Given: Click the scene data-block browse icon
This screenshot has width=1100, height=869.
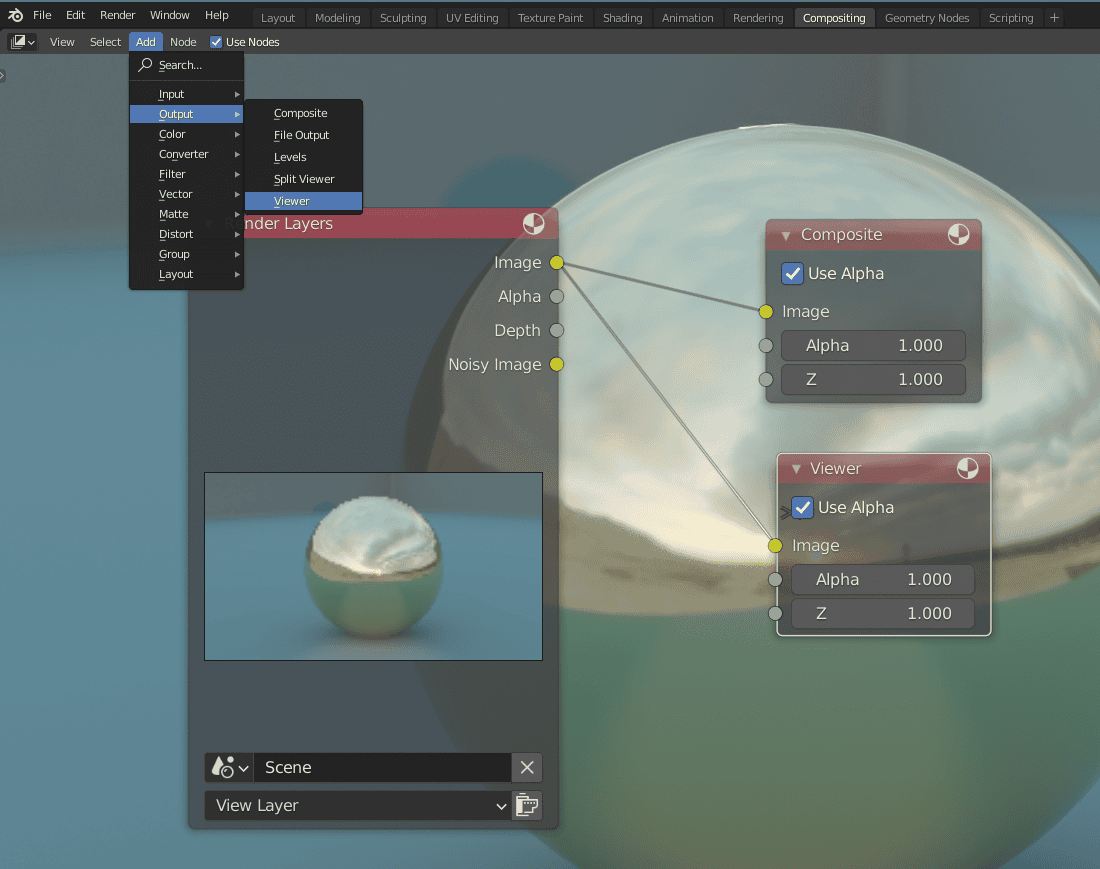Looking at the screenshot, I should (224, 767).
